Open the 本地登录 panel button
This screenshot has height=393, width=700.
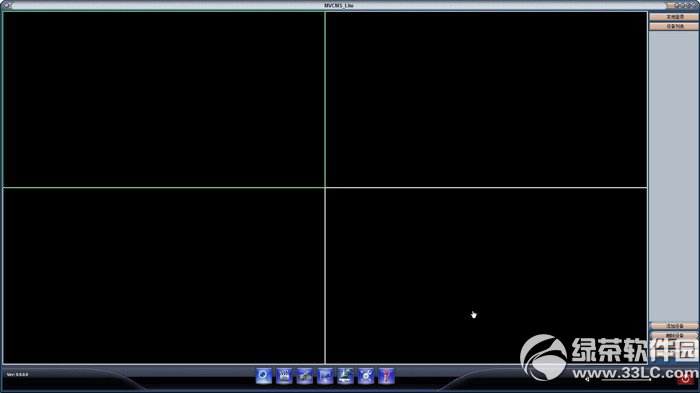(x=674, y=17)
